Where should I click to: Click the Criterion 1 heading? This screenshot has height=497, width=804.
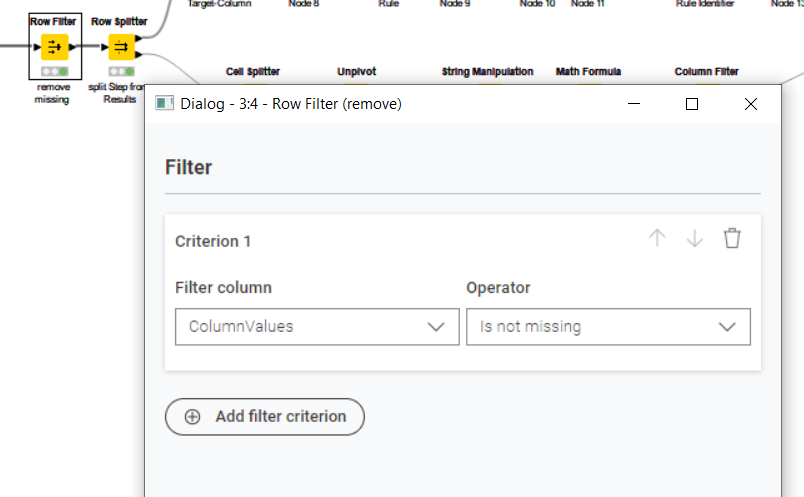pos(213,241)
